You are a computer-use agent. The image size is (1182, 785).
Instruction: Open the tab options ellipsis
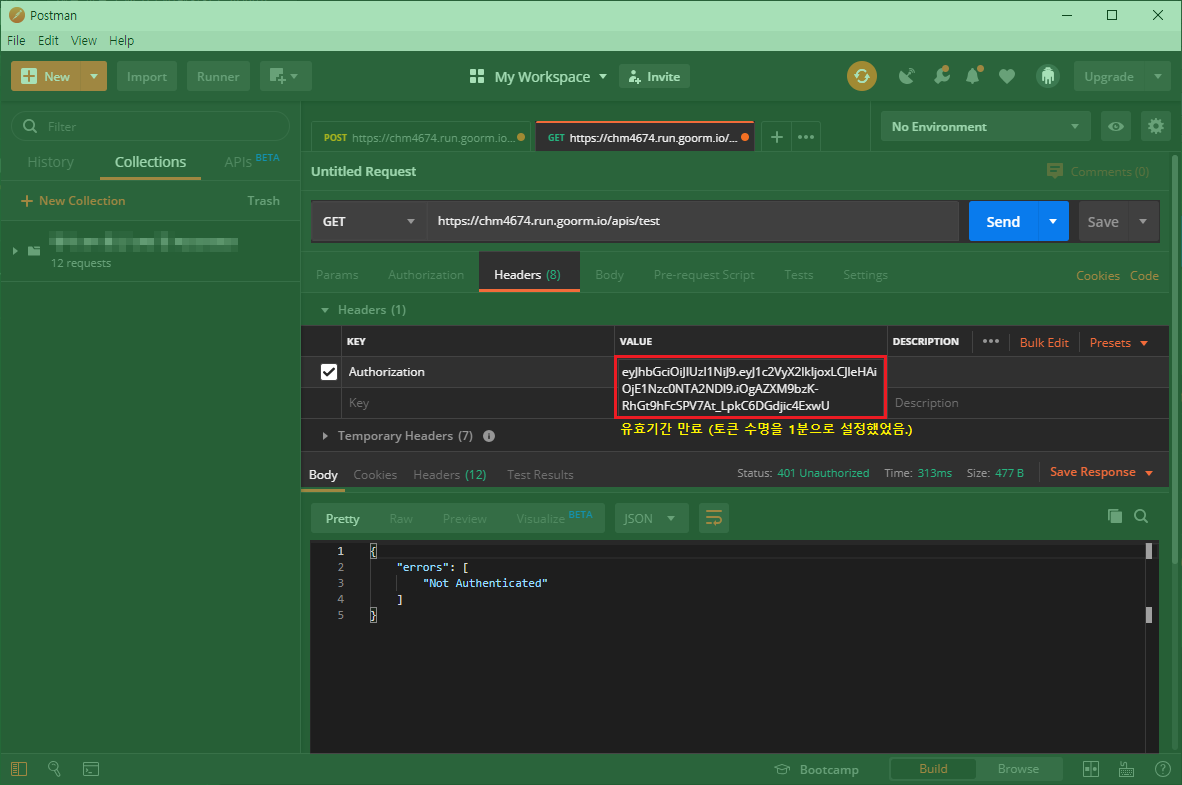(x=806, y=137)
